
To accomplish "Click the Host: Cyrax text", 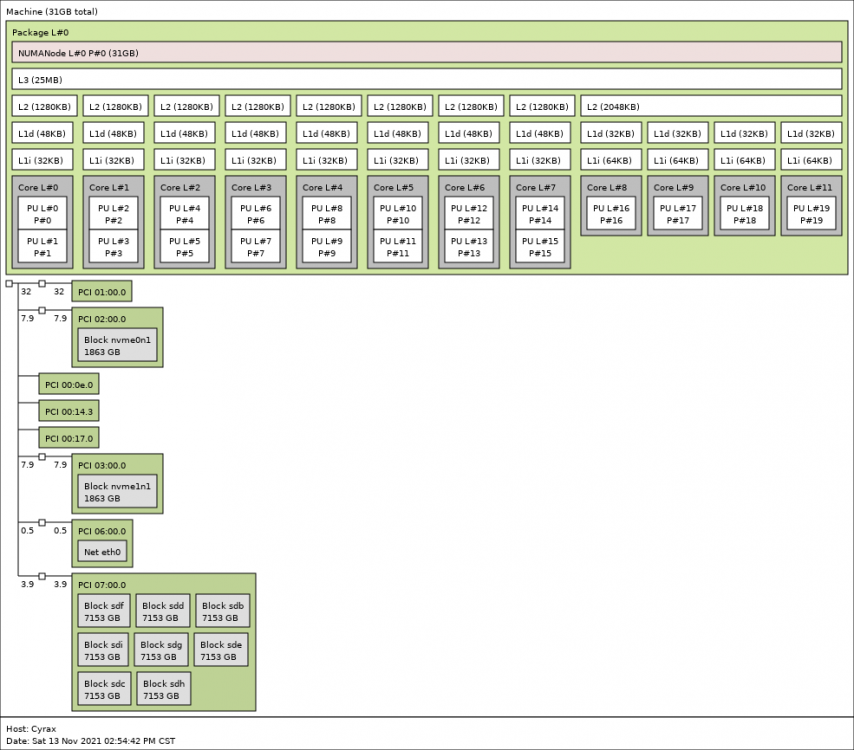I will 31,729.
